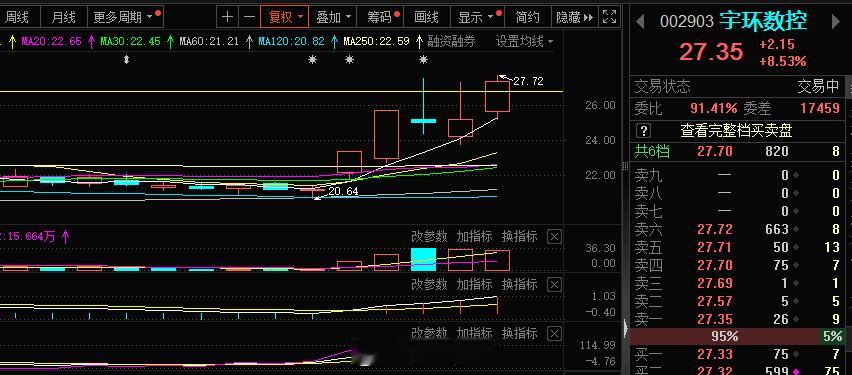This screenshot has width=852, height=375.
Task: Click the arrow icon after MA250 value
Action: (419, 41)
